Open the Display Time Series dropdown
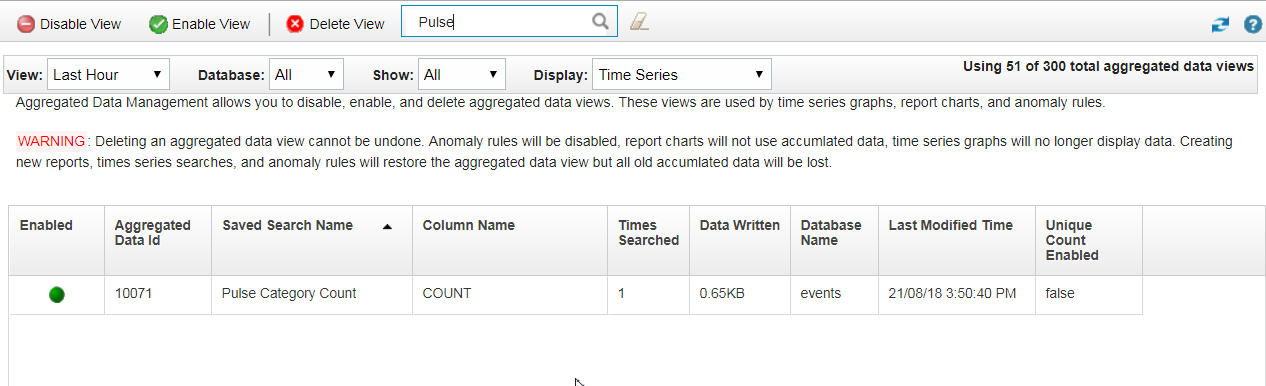 [682, 74]
